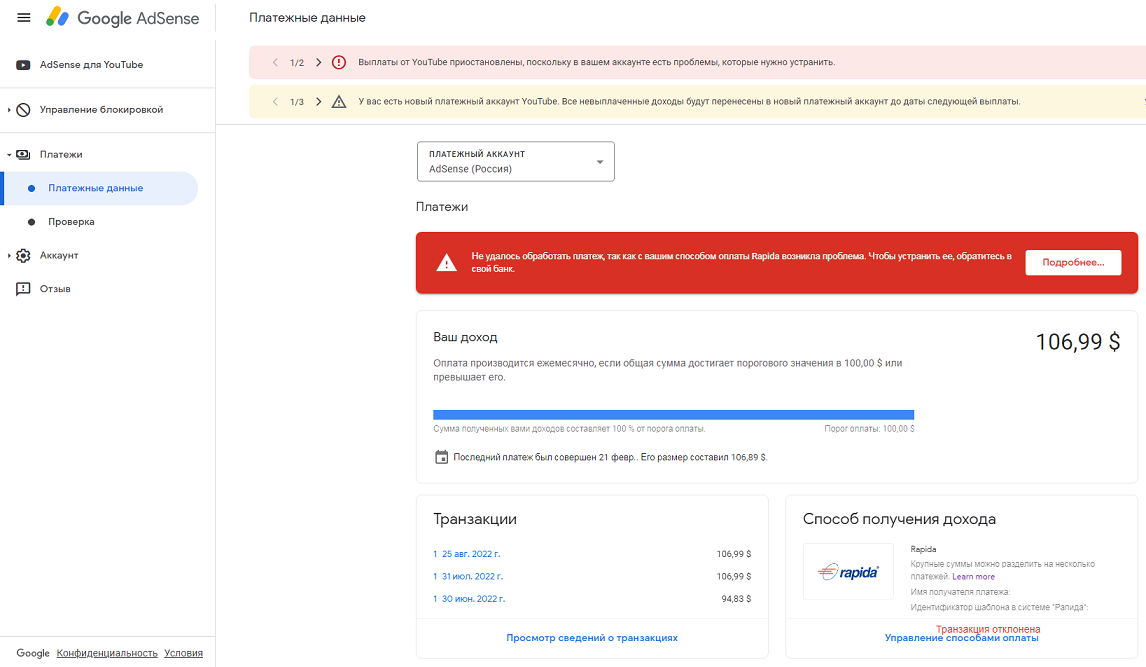Click Порог оплаты: 100,00 $ label
The image size is (1146, 667).
coord(869,429)
